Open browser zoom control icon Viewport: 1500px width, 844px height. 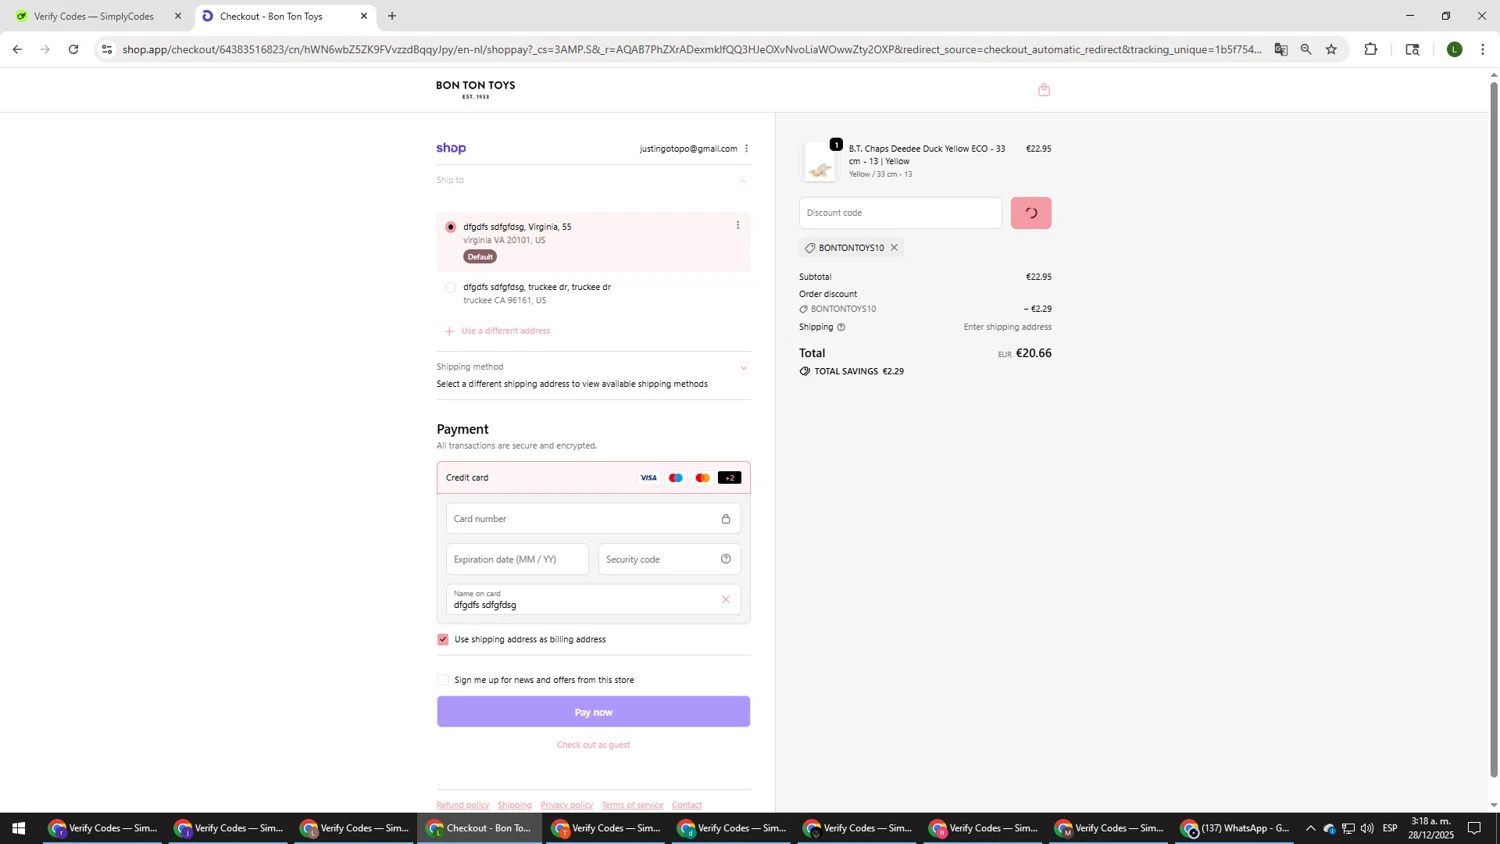[x=1306, y=49]
